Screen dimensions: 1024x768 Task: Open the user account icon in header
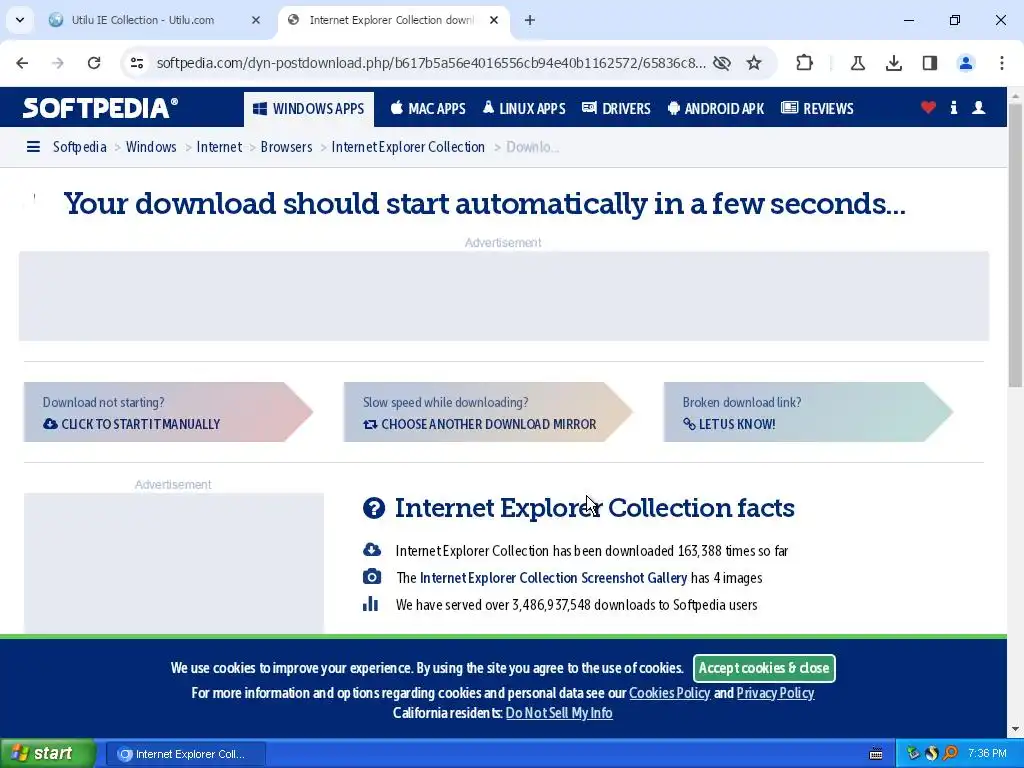click(978, 108)
